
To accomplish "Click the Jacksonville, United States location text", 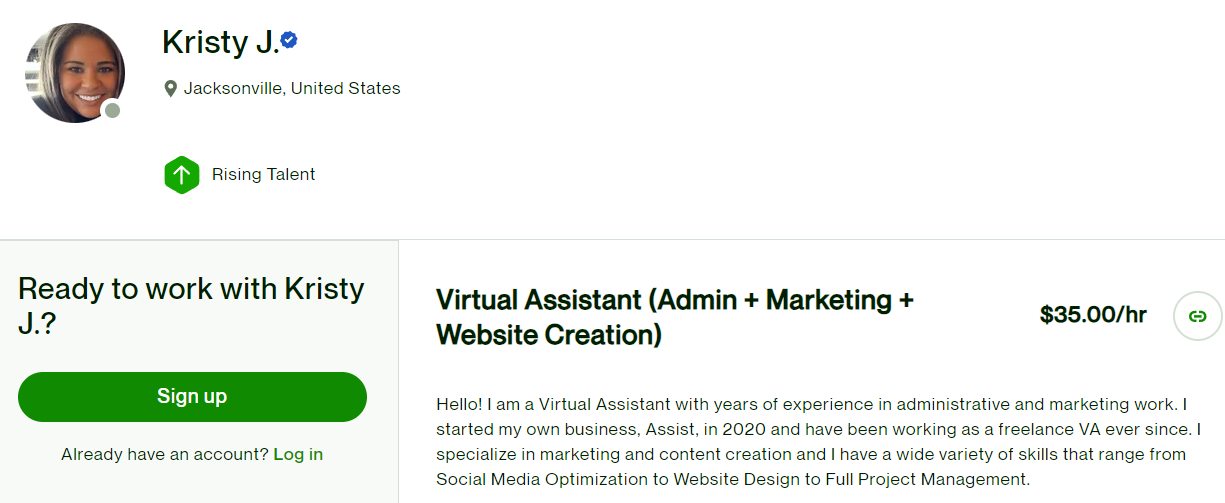I will [x=292, y=88].
